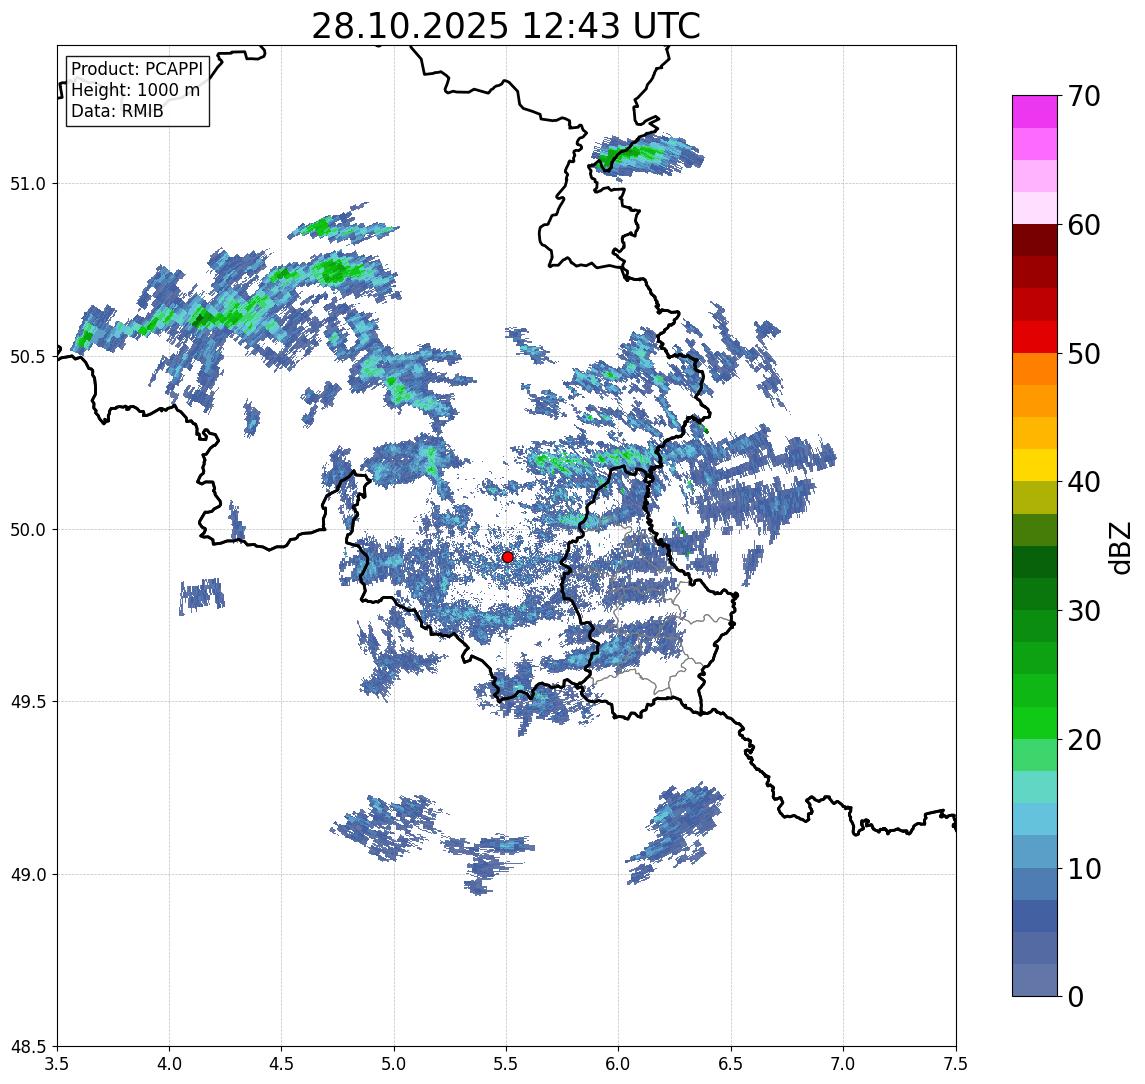This screenshot has width=1145, height=1084.
Task: Pick the olive swatch just below 40
Action: point(1035,497)
